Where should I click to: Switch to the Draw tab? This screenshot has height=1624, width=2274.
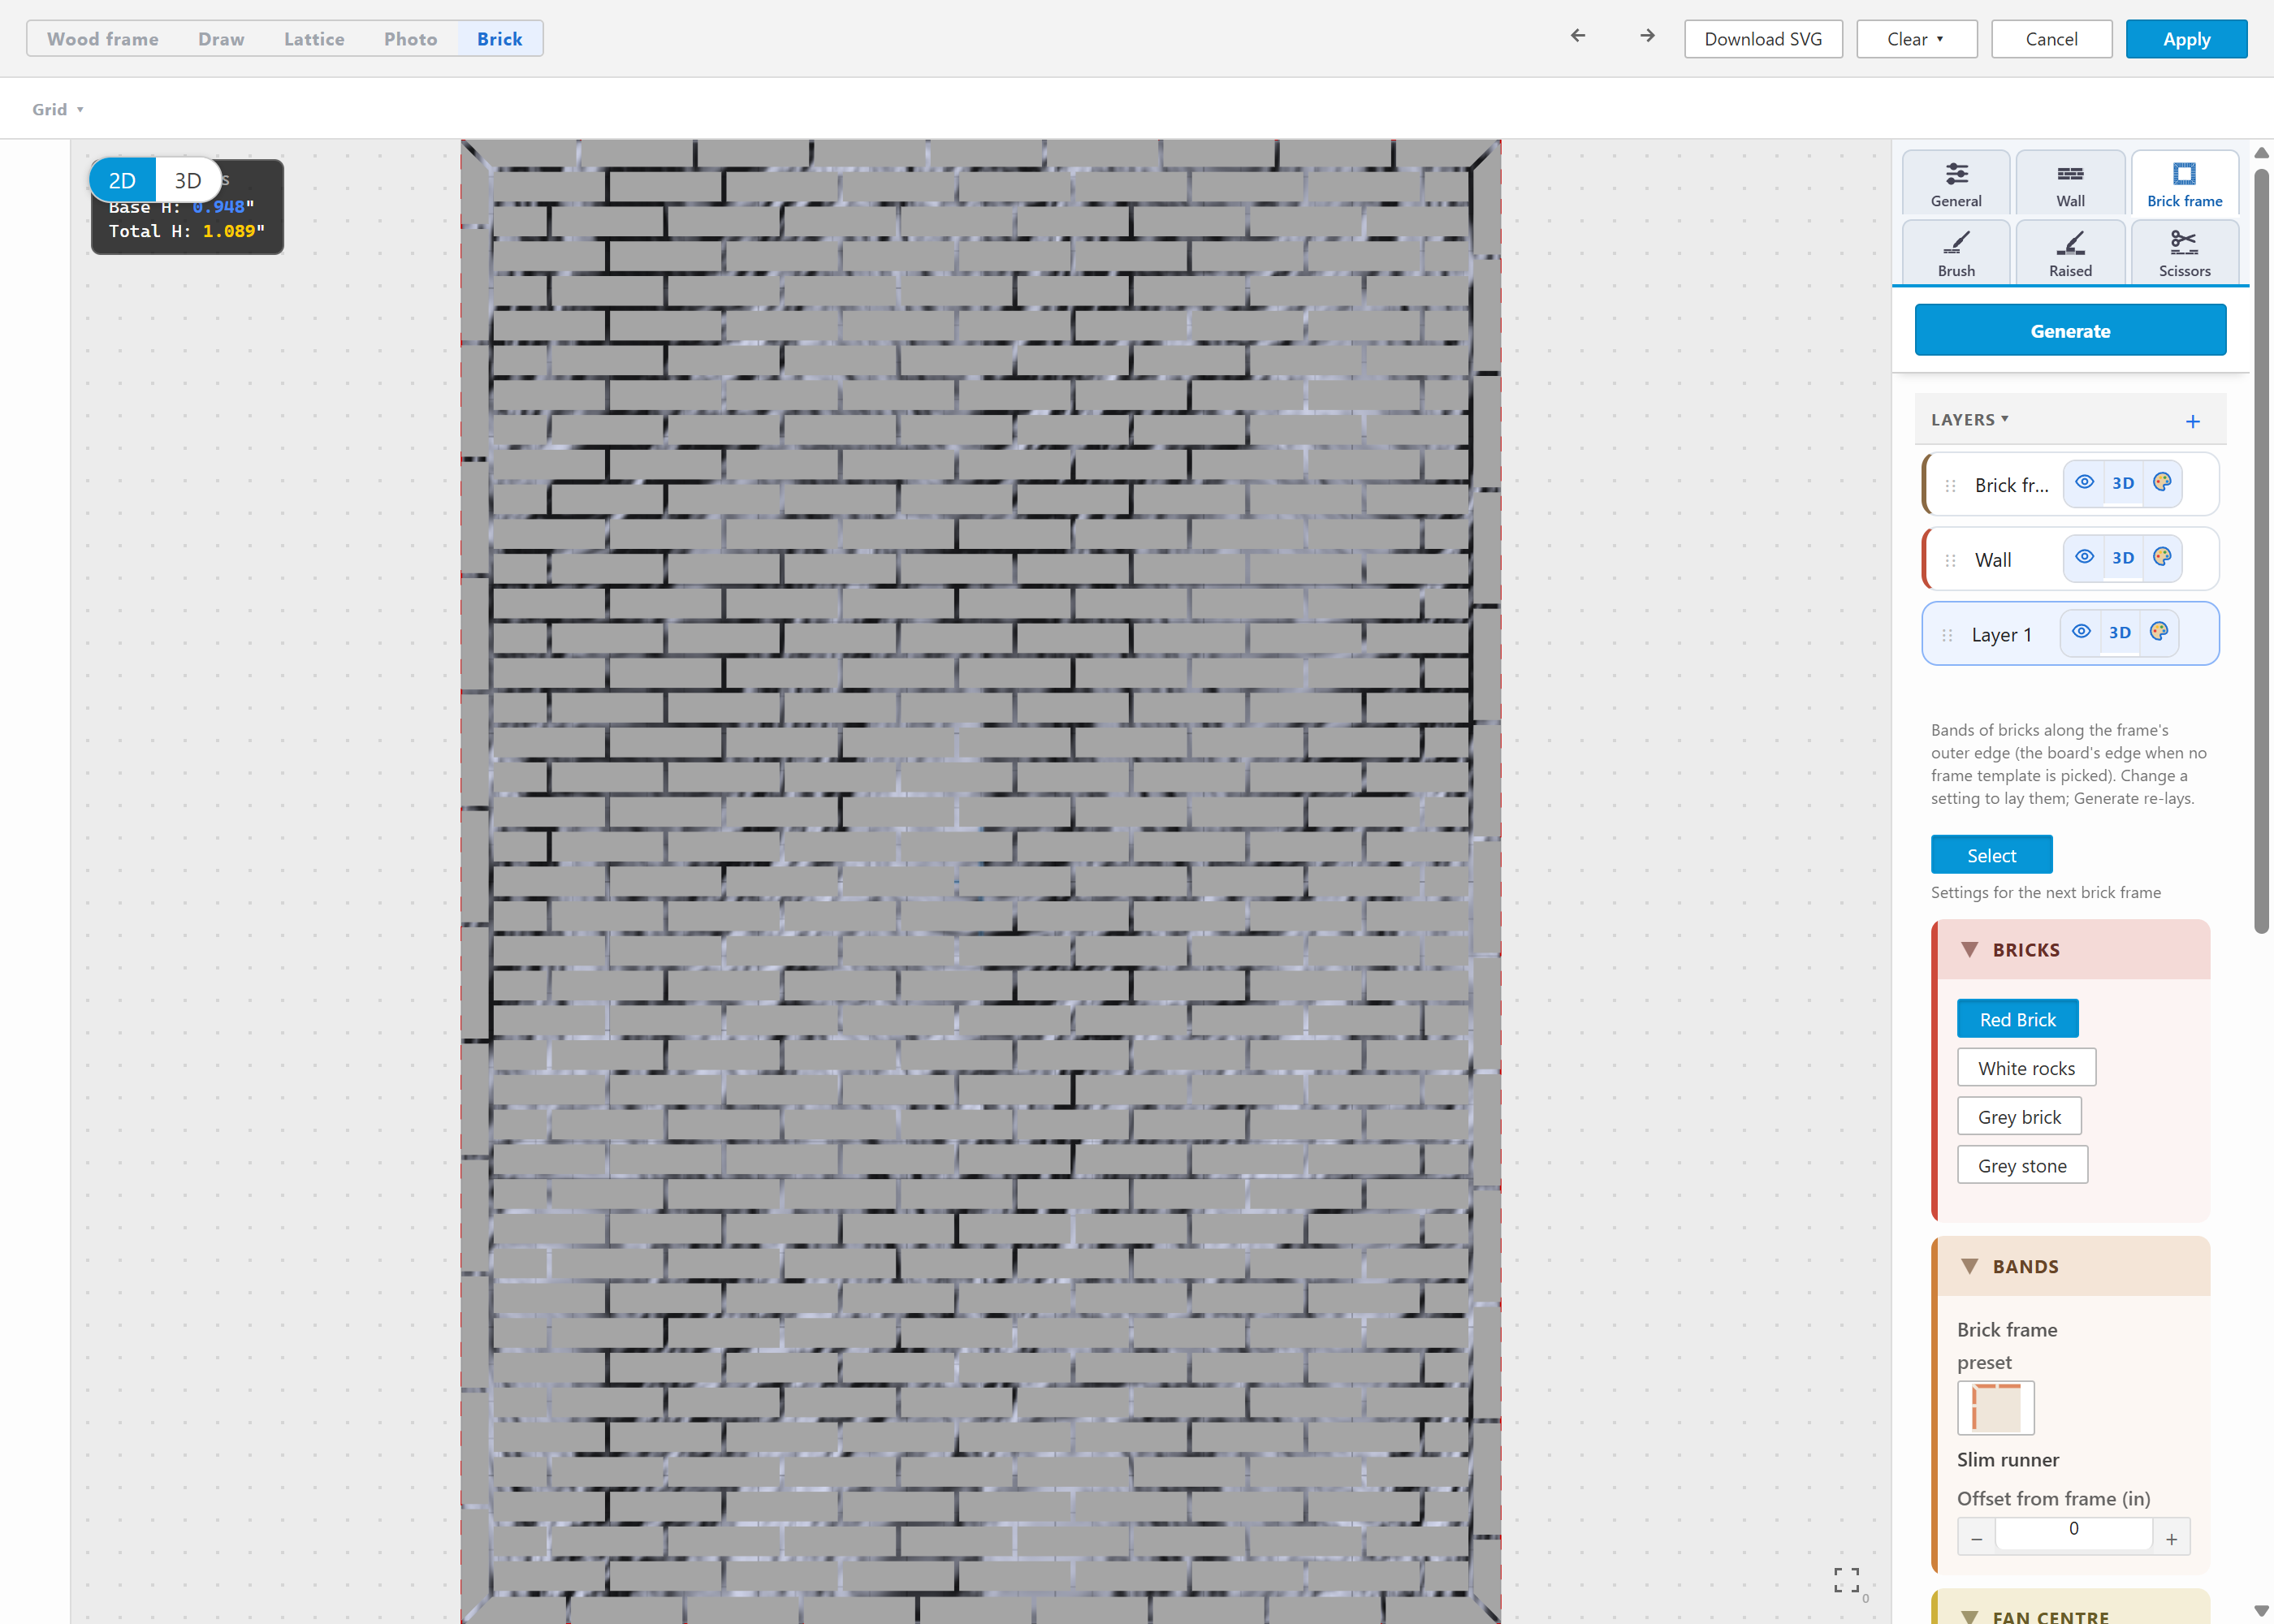coord(221,39)
